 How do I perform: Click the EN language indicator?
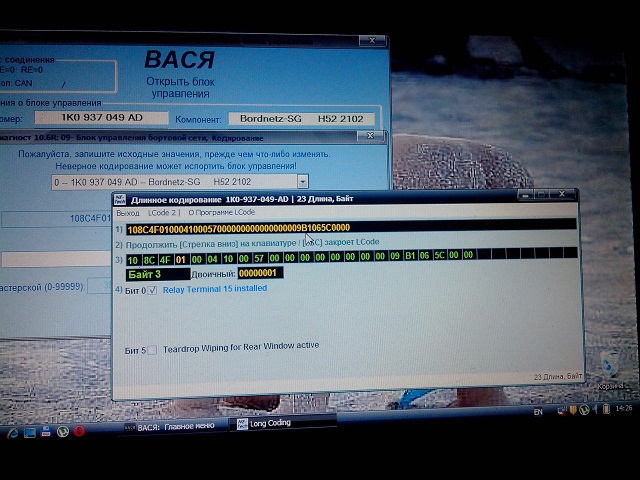pyautogui.click(x=538, y=412)
